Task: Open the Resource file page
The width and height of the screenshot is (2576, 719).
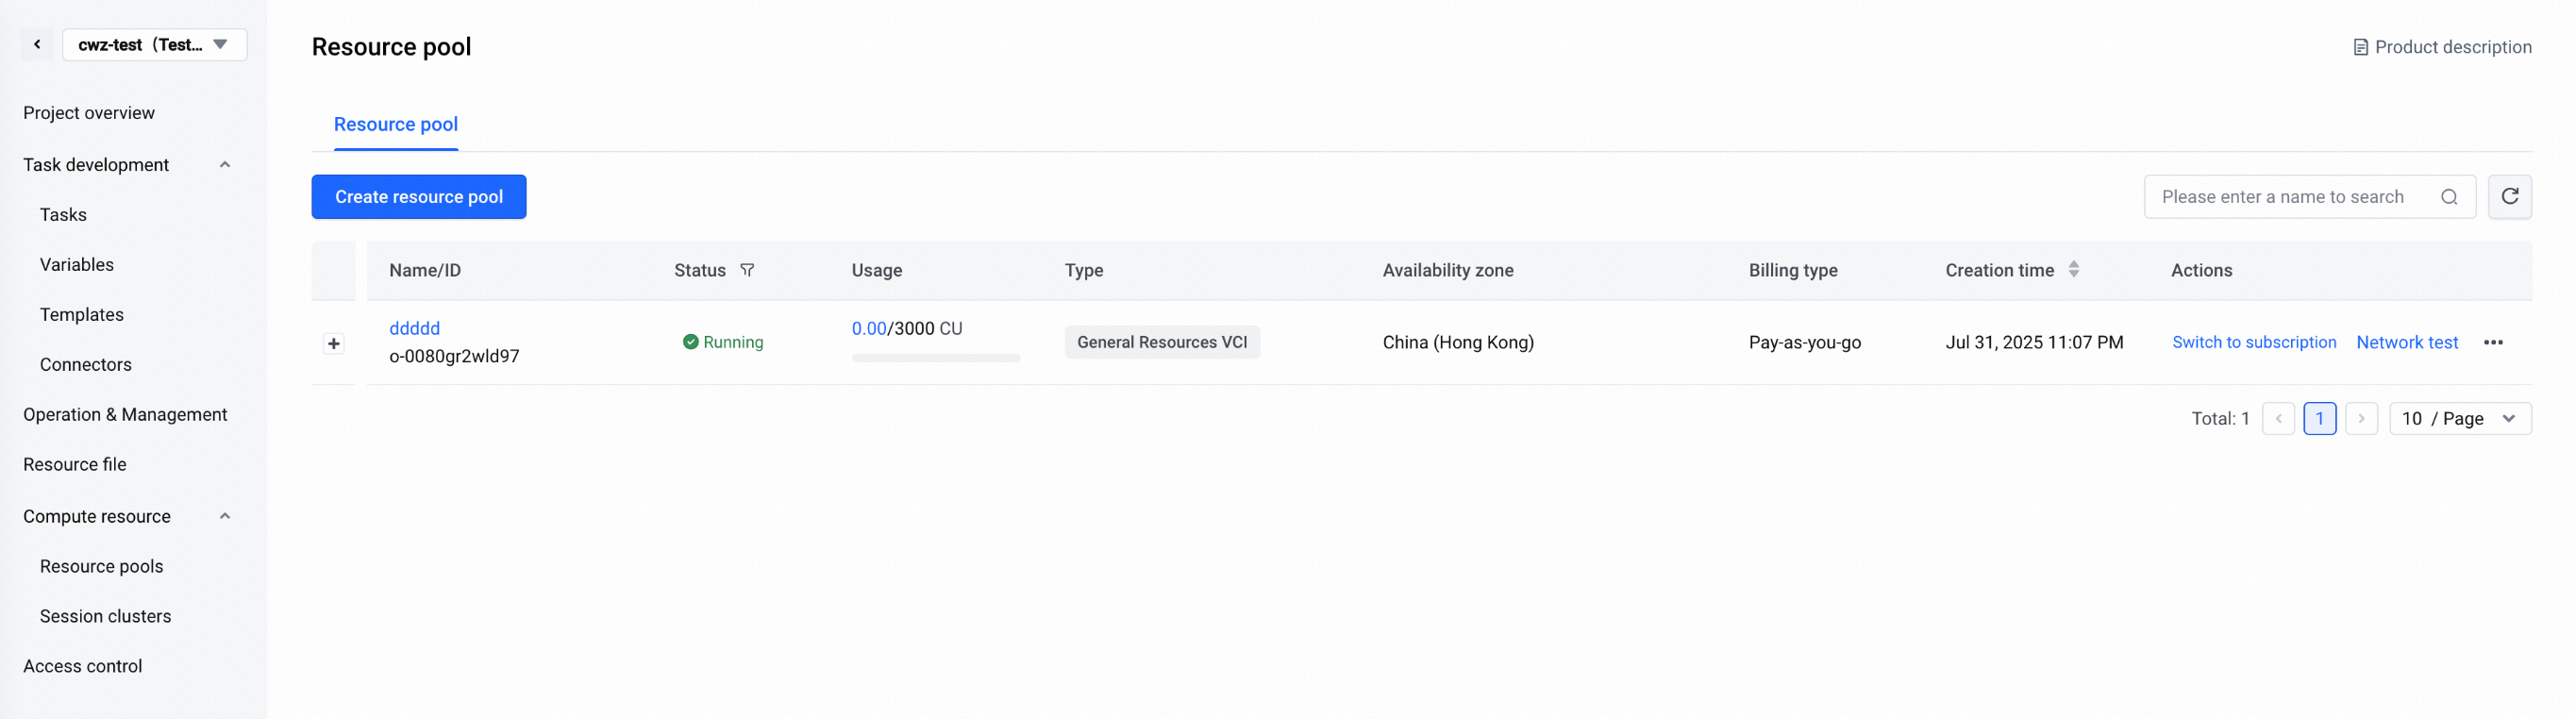Action: point(75,465)
